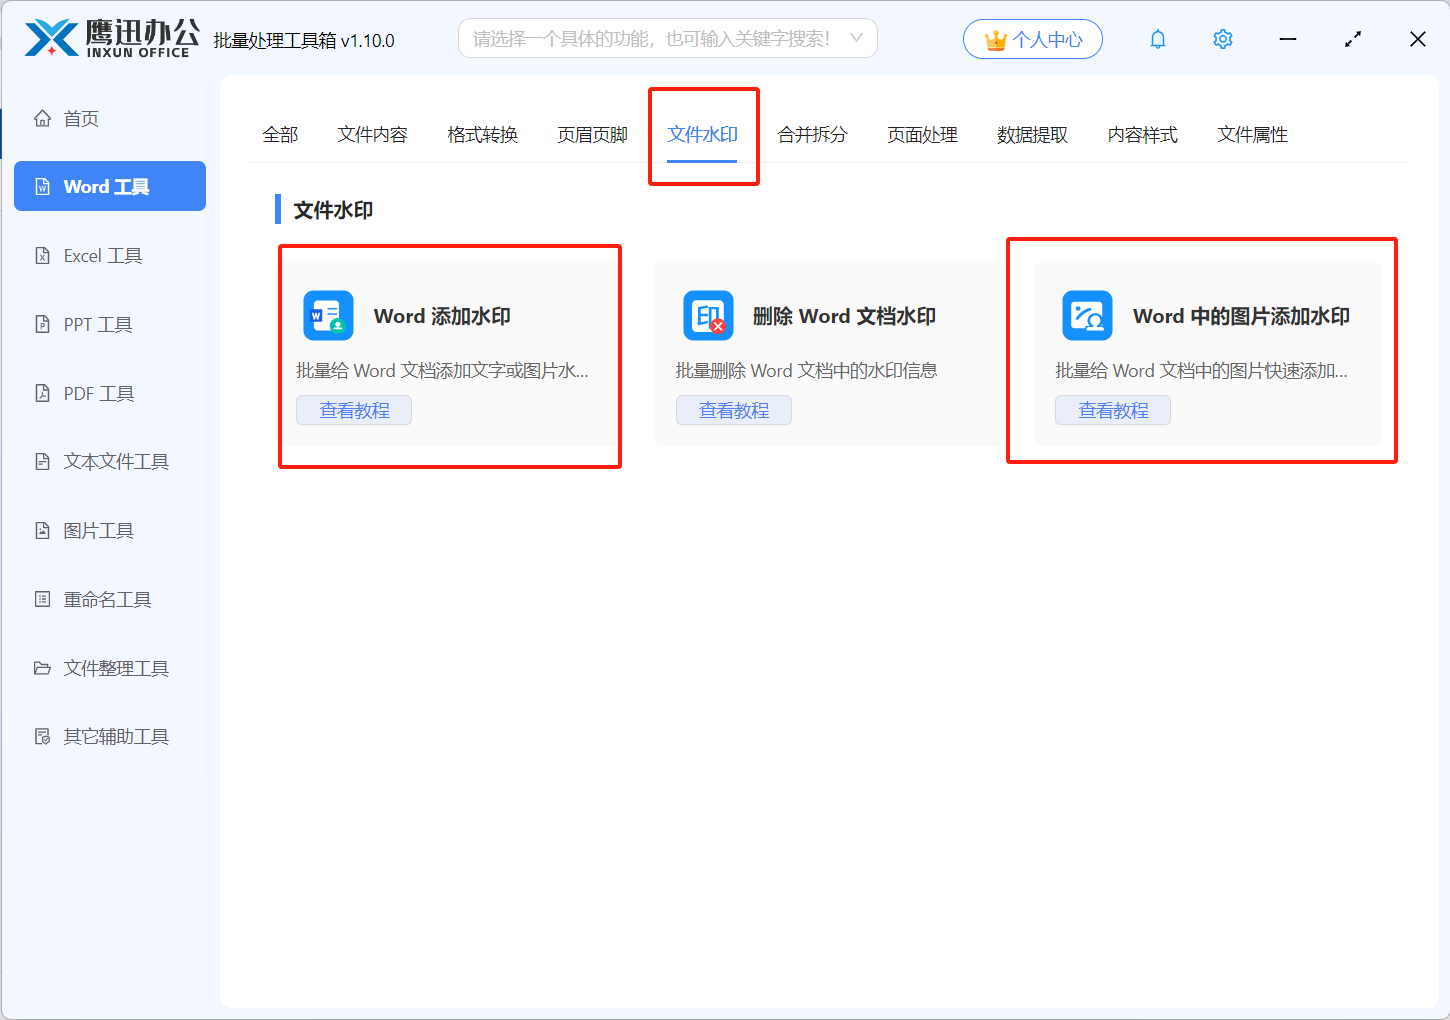Click the Excel 工具 sidebar icon

(42, 256)
